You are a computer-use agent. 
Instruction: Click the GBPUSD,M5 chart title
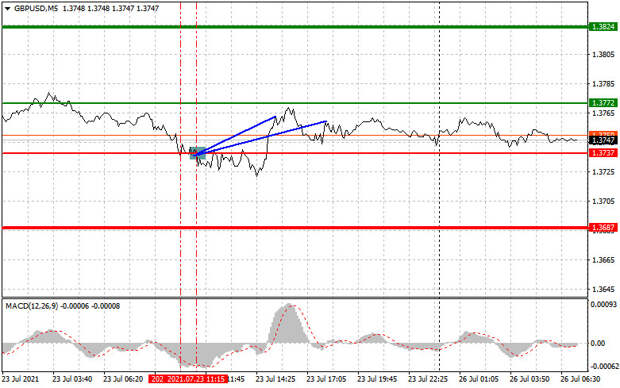click(36, 8)
